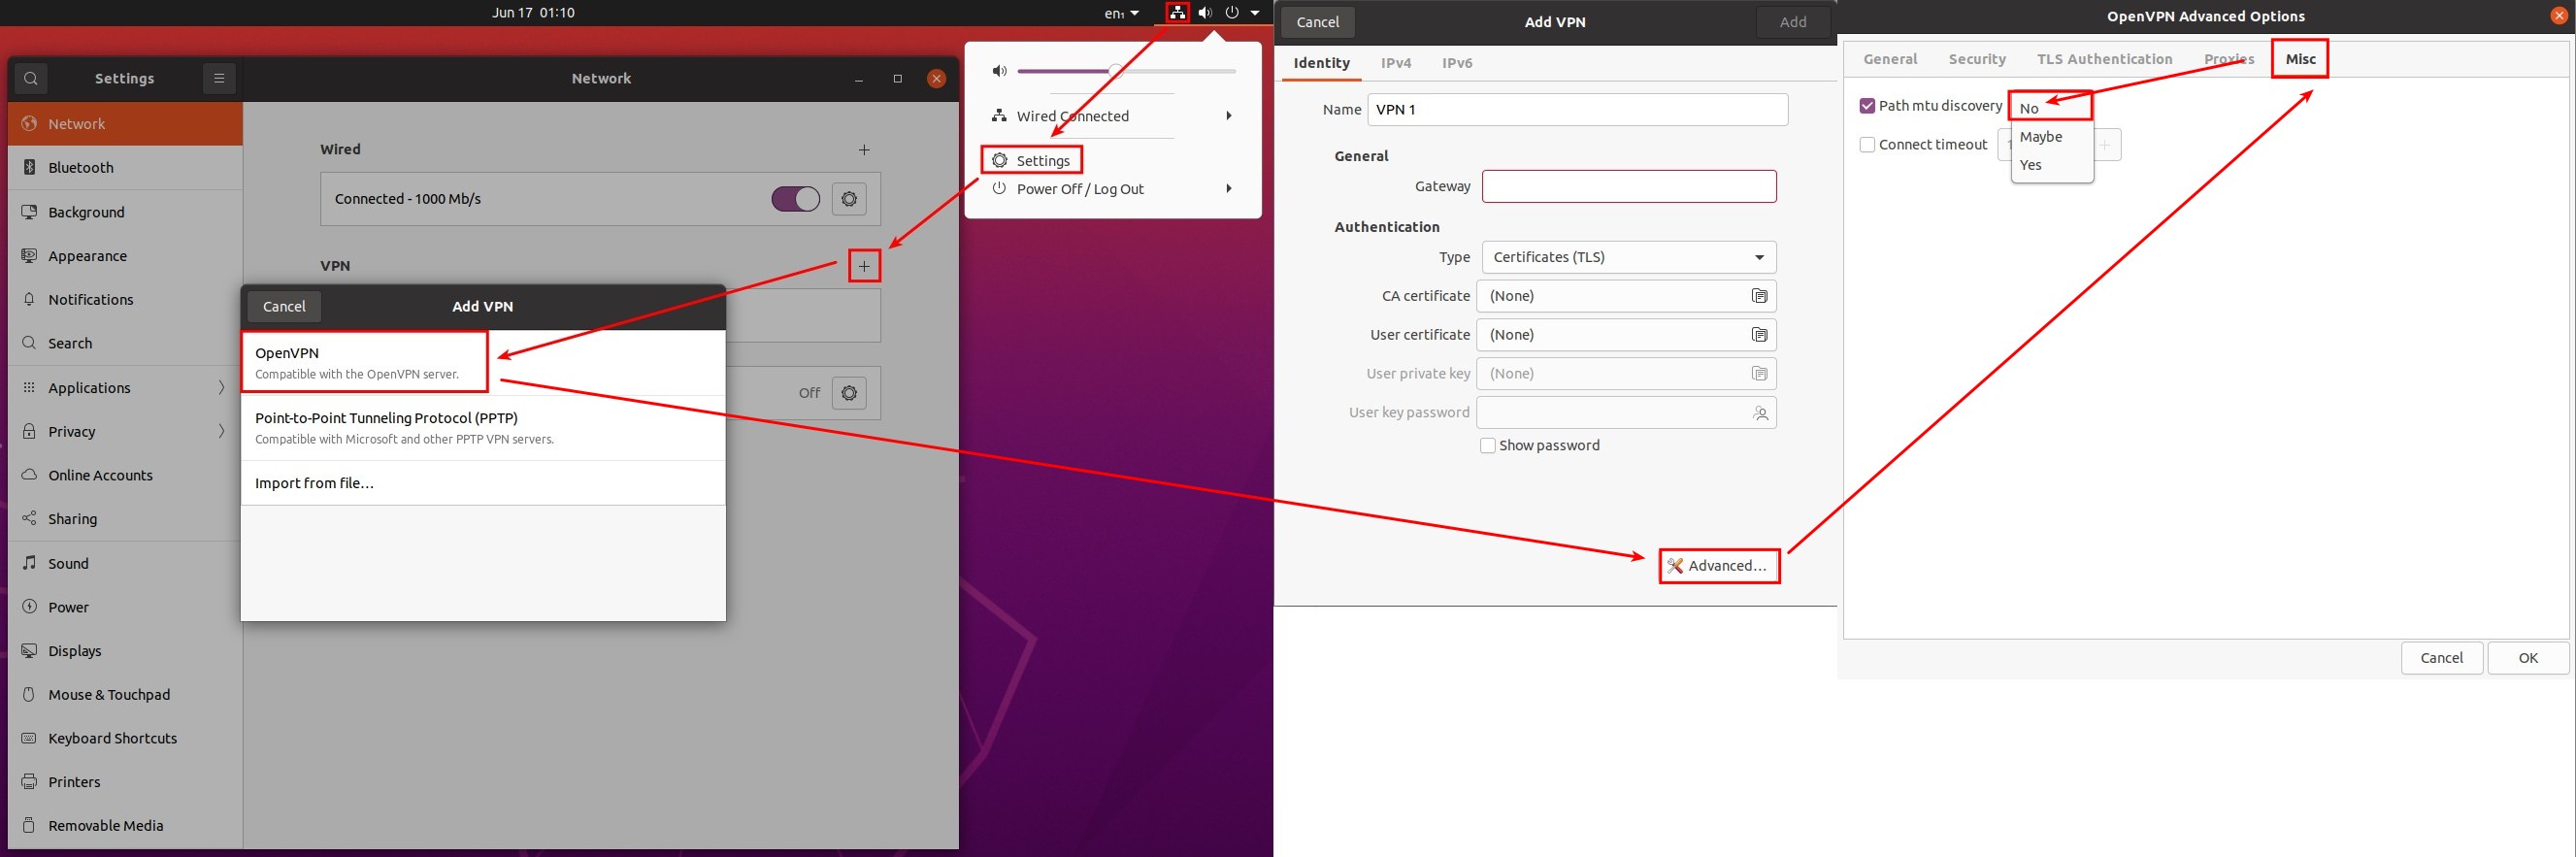
Task: Click the Gateway input field
Action: (1629, 186)
